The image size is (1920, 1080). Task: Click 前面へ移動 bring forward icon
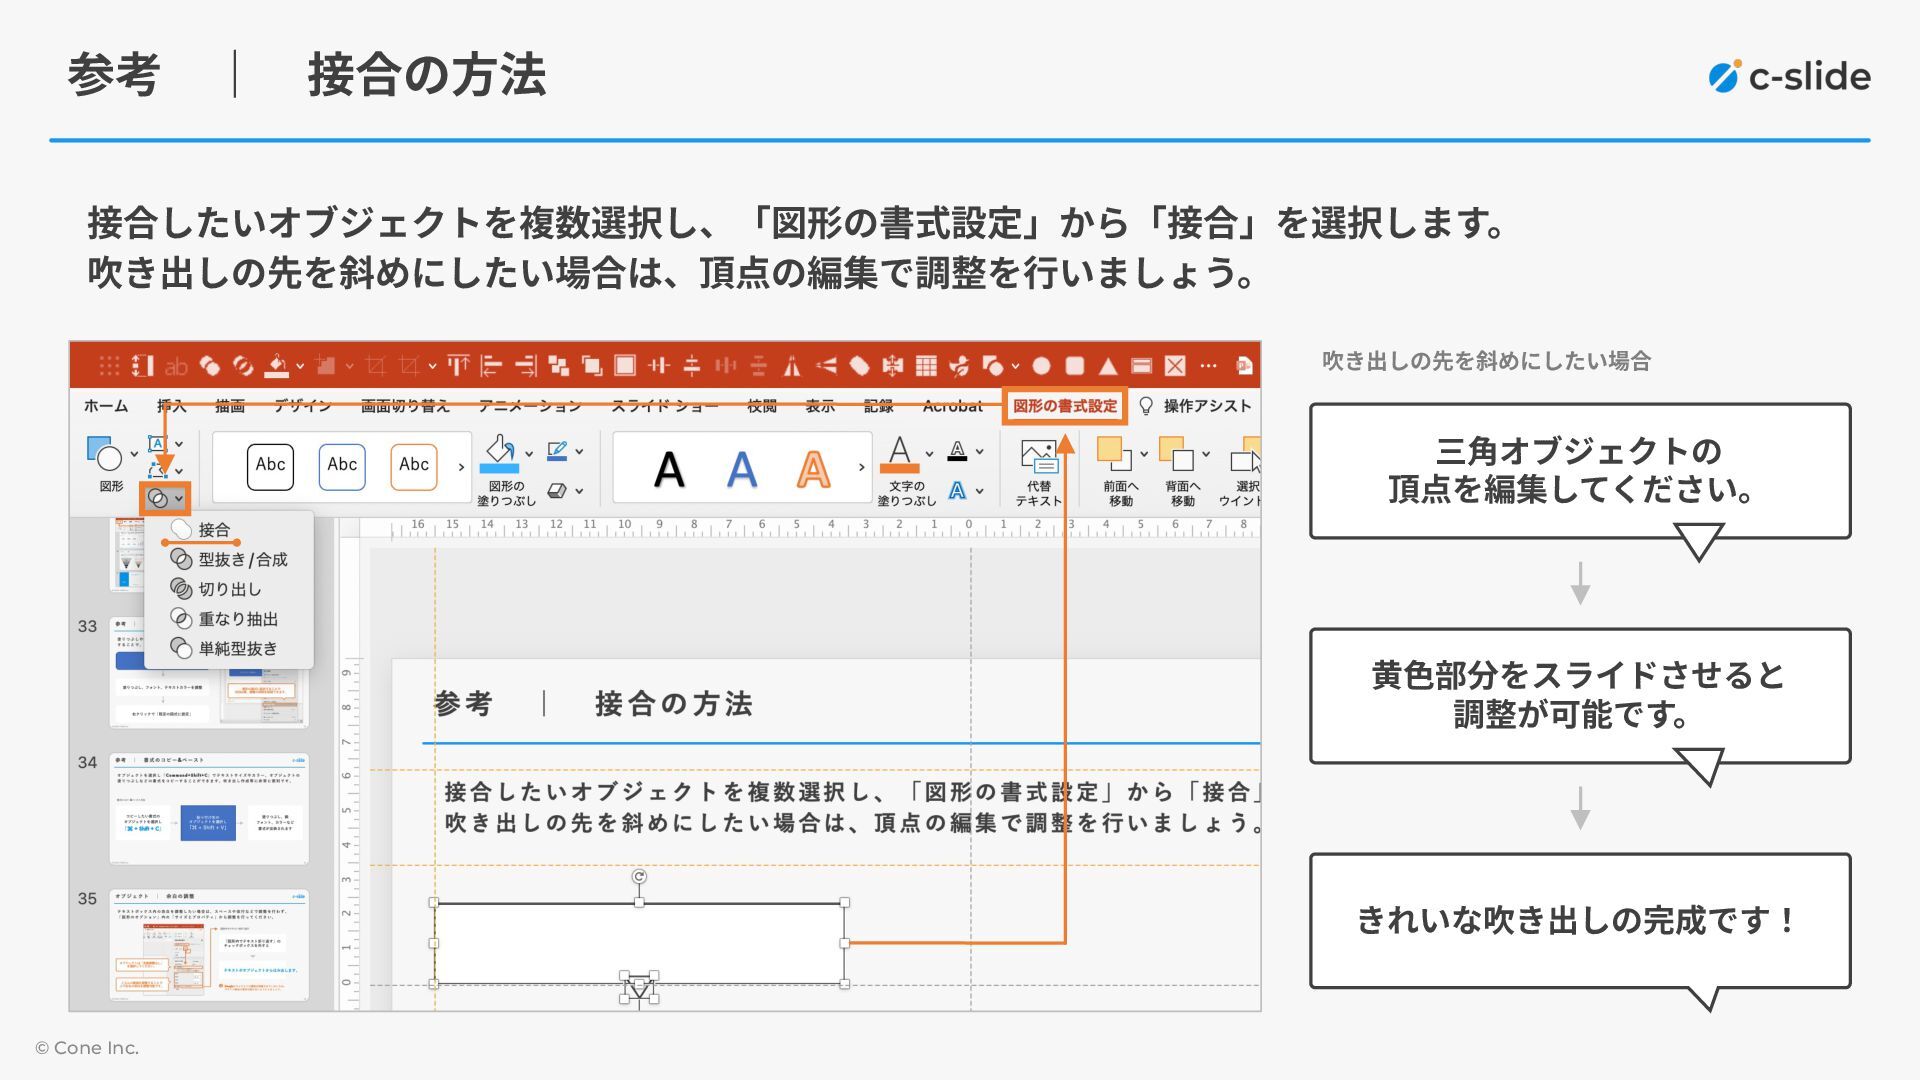tap(1113, 455)
